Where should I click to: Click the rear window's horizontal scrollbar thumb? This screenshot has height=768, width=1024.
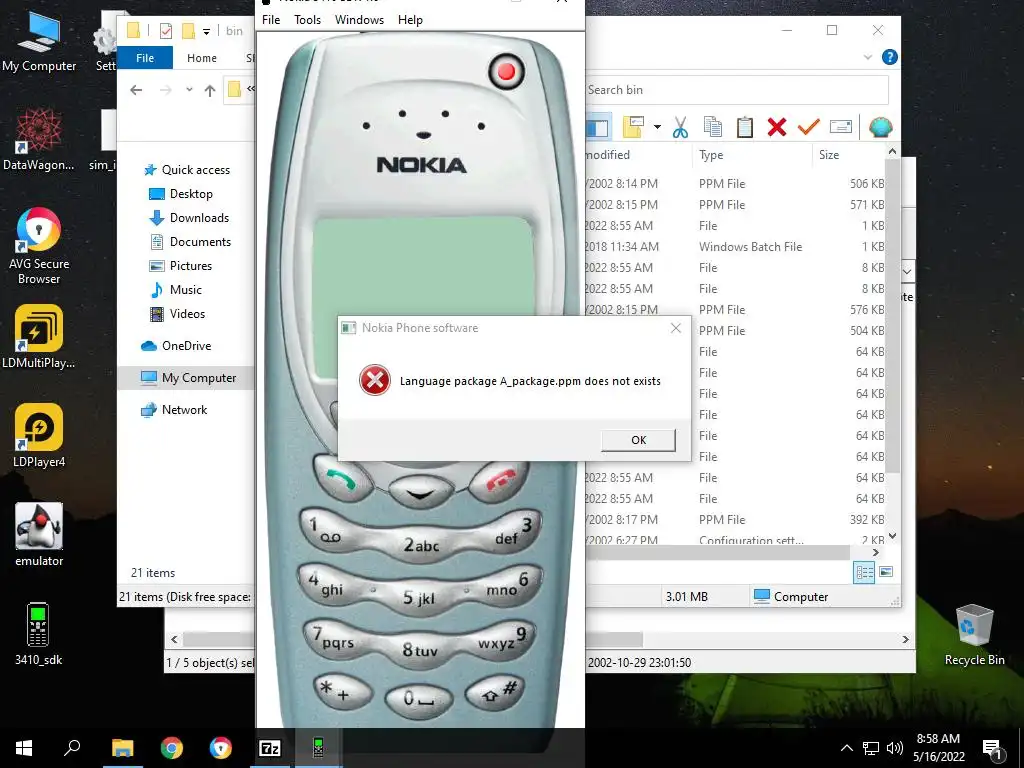pos(413,639)
